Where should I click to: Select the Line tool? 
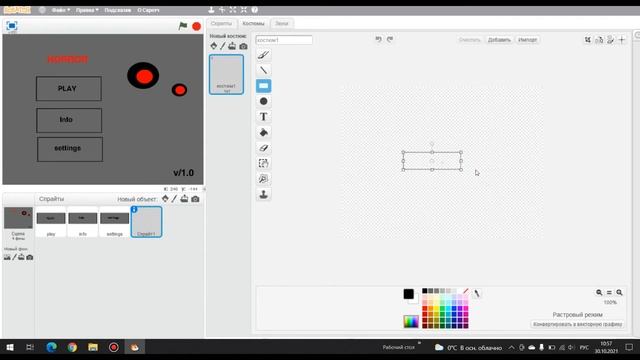263,70
